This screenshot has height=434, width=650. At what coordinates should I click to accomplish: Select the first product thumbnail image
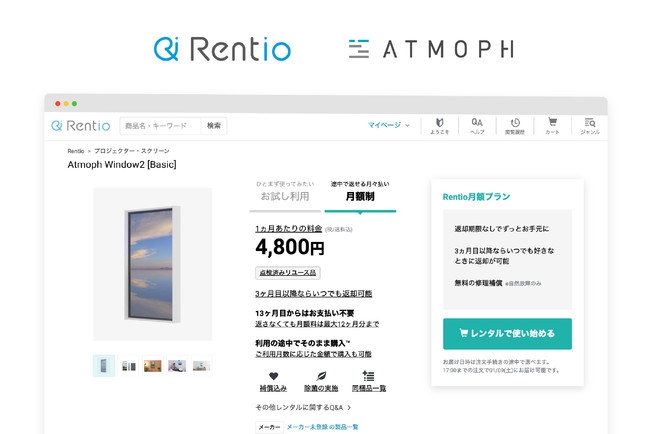pos(104,366)
